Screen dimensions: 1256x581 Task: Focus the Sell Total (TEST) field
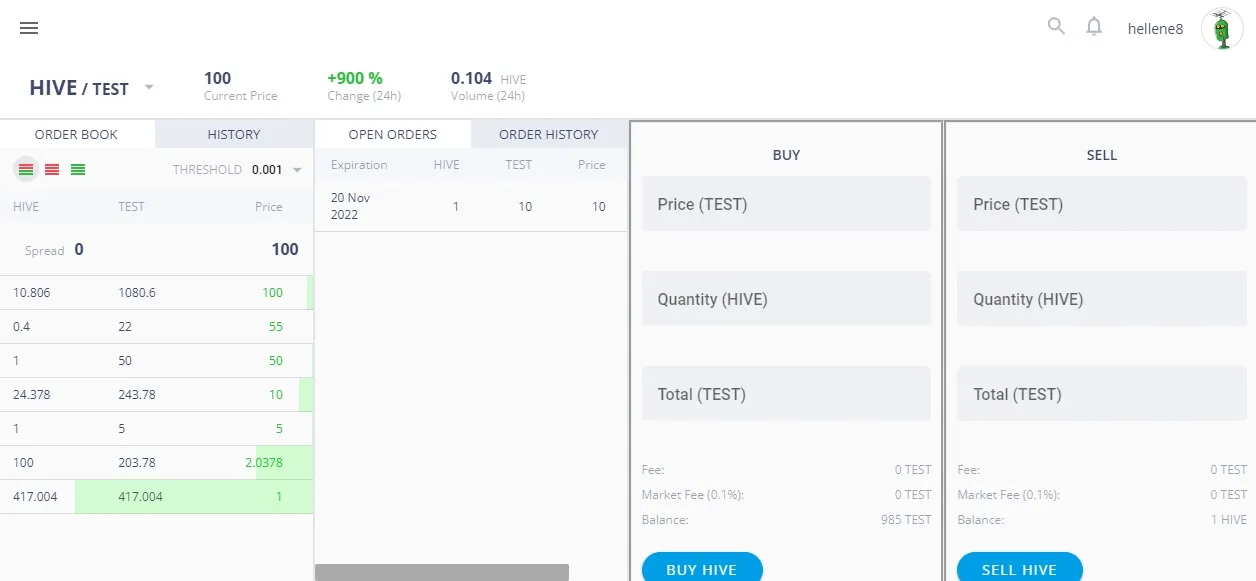[x=1102, y=394]
